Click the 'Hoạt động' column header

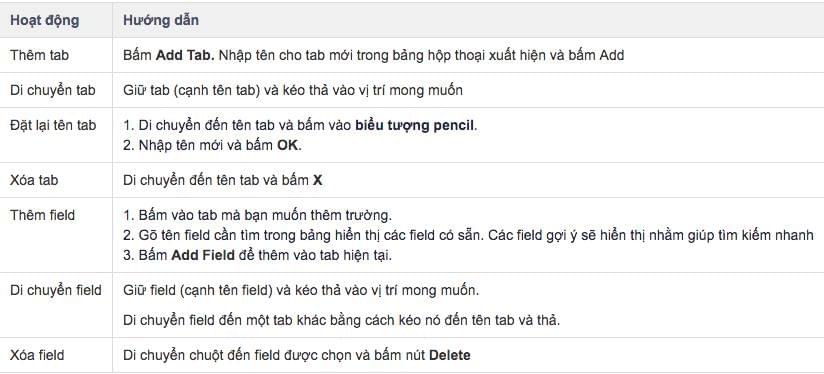click(x=45, y=20)
